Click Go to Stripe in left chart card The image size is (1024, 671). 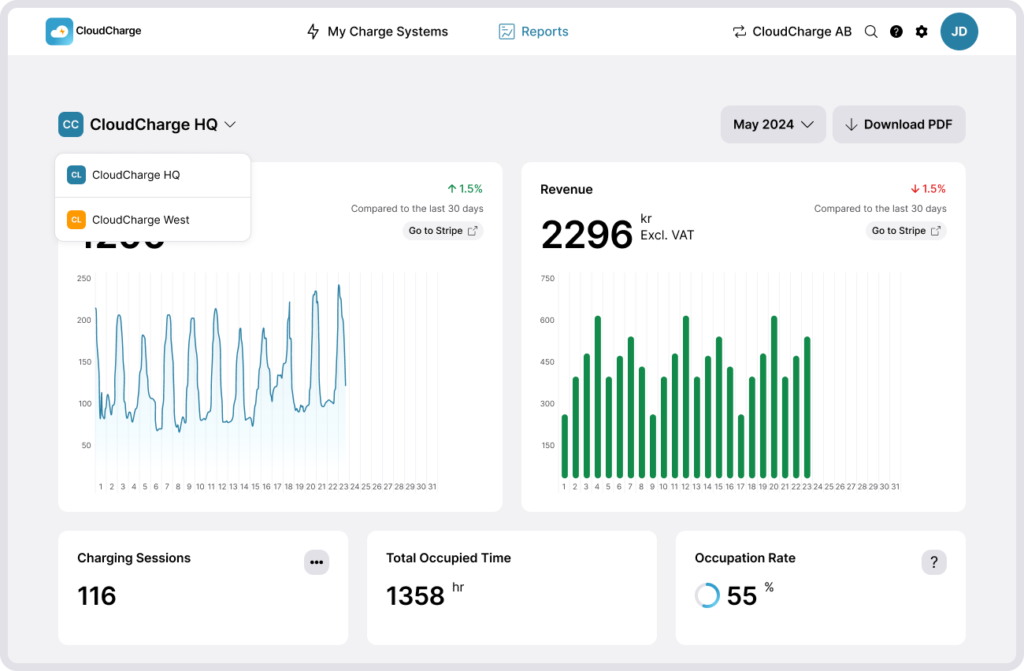[443, 231]
